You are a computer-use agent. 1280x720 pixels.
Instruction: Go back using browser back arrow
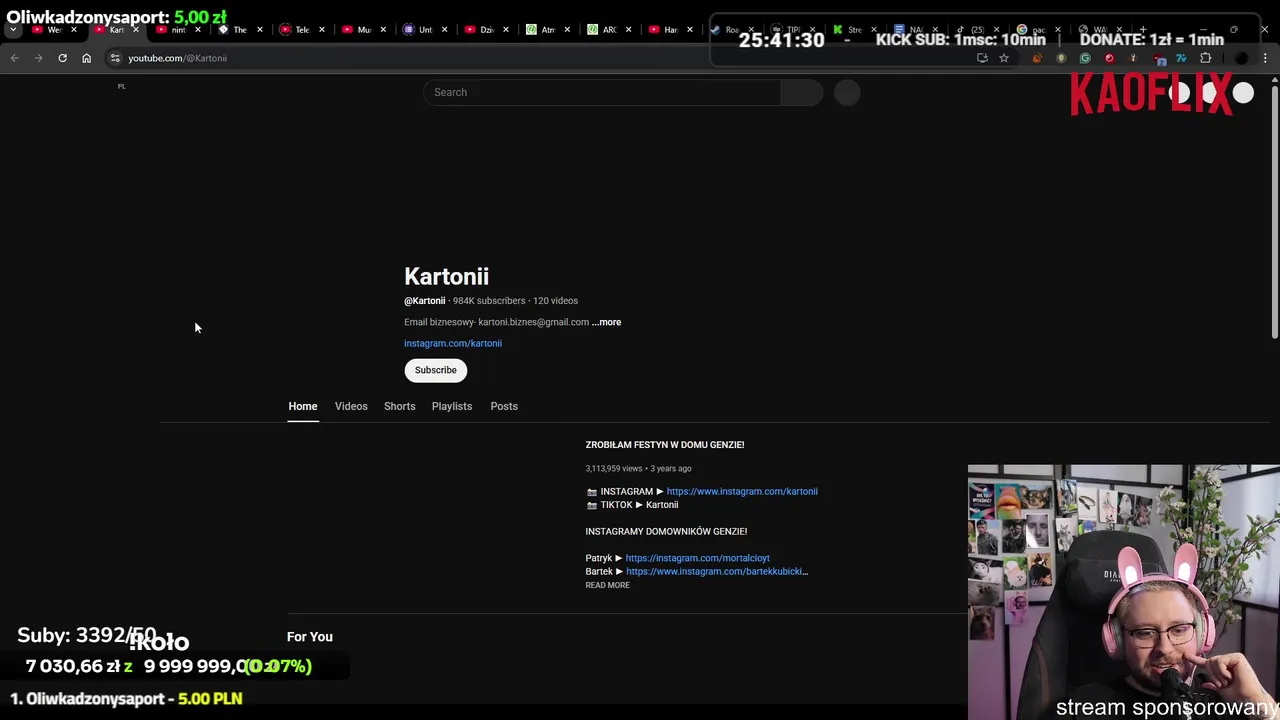pos(14,58)
